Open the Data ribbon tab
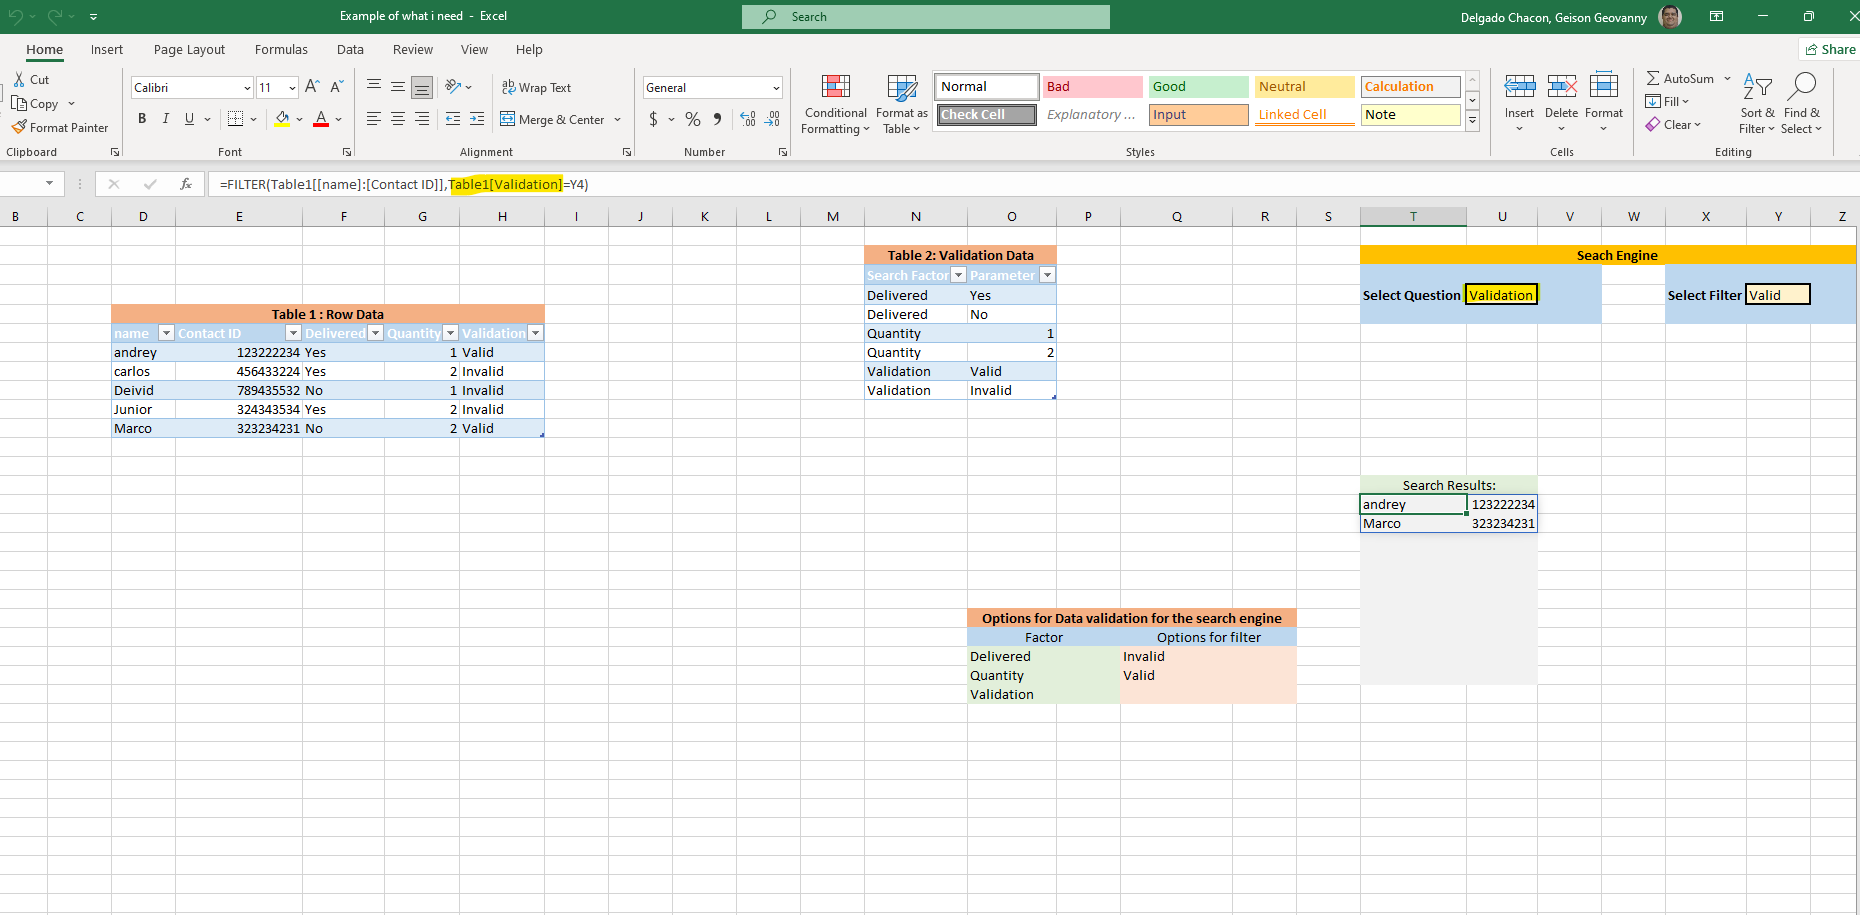The height and width of the screenshot is (915, 1860). (350, 49)
